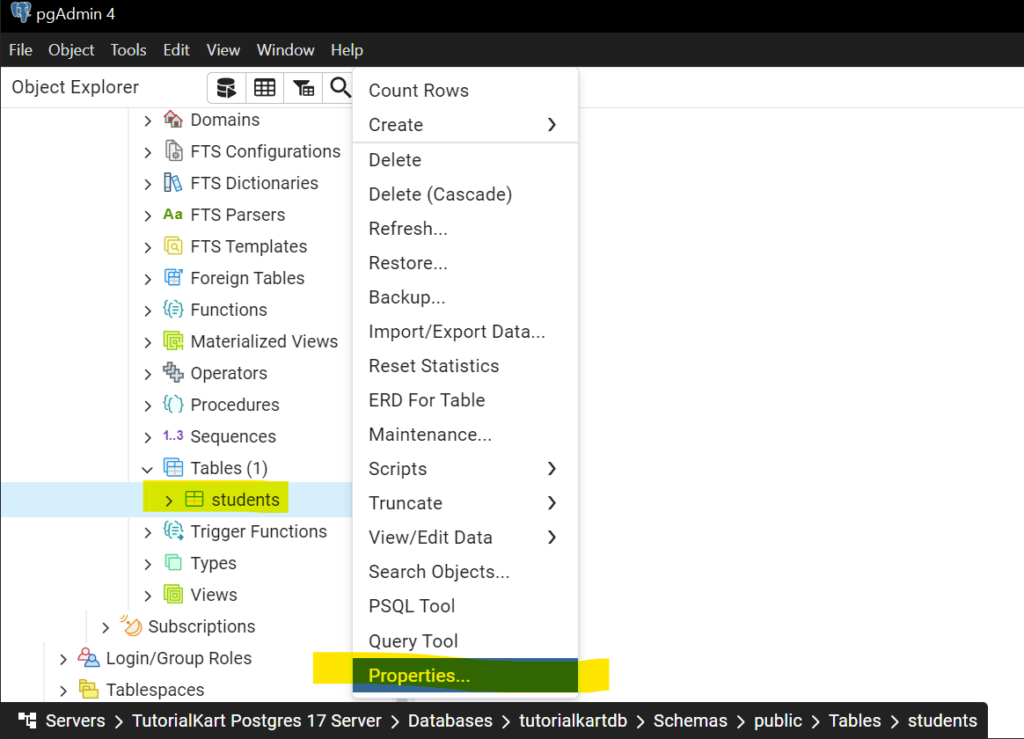Click the Trigger Functions node icon
This screenshot has width=1024, height=739.
pyautogui.click(x=173, y=531)
